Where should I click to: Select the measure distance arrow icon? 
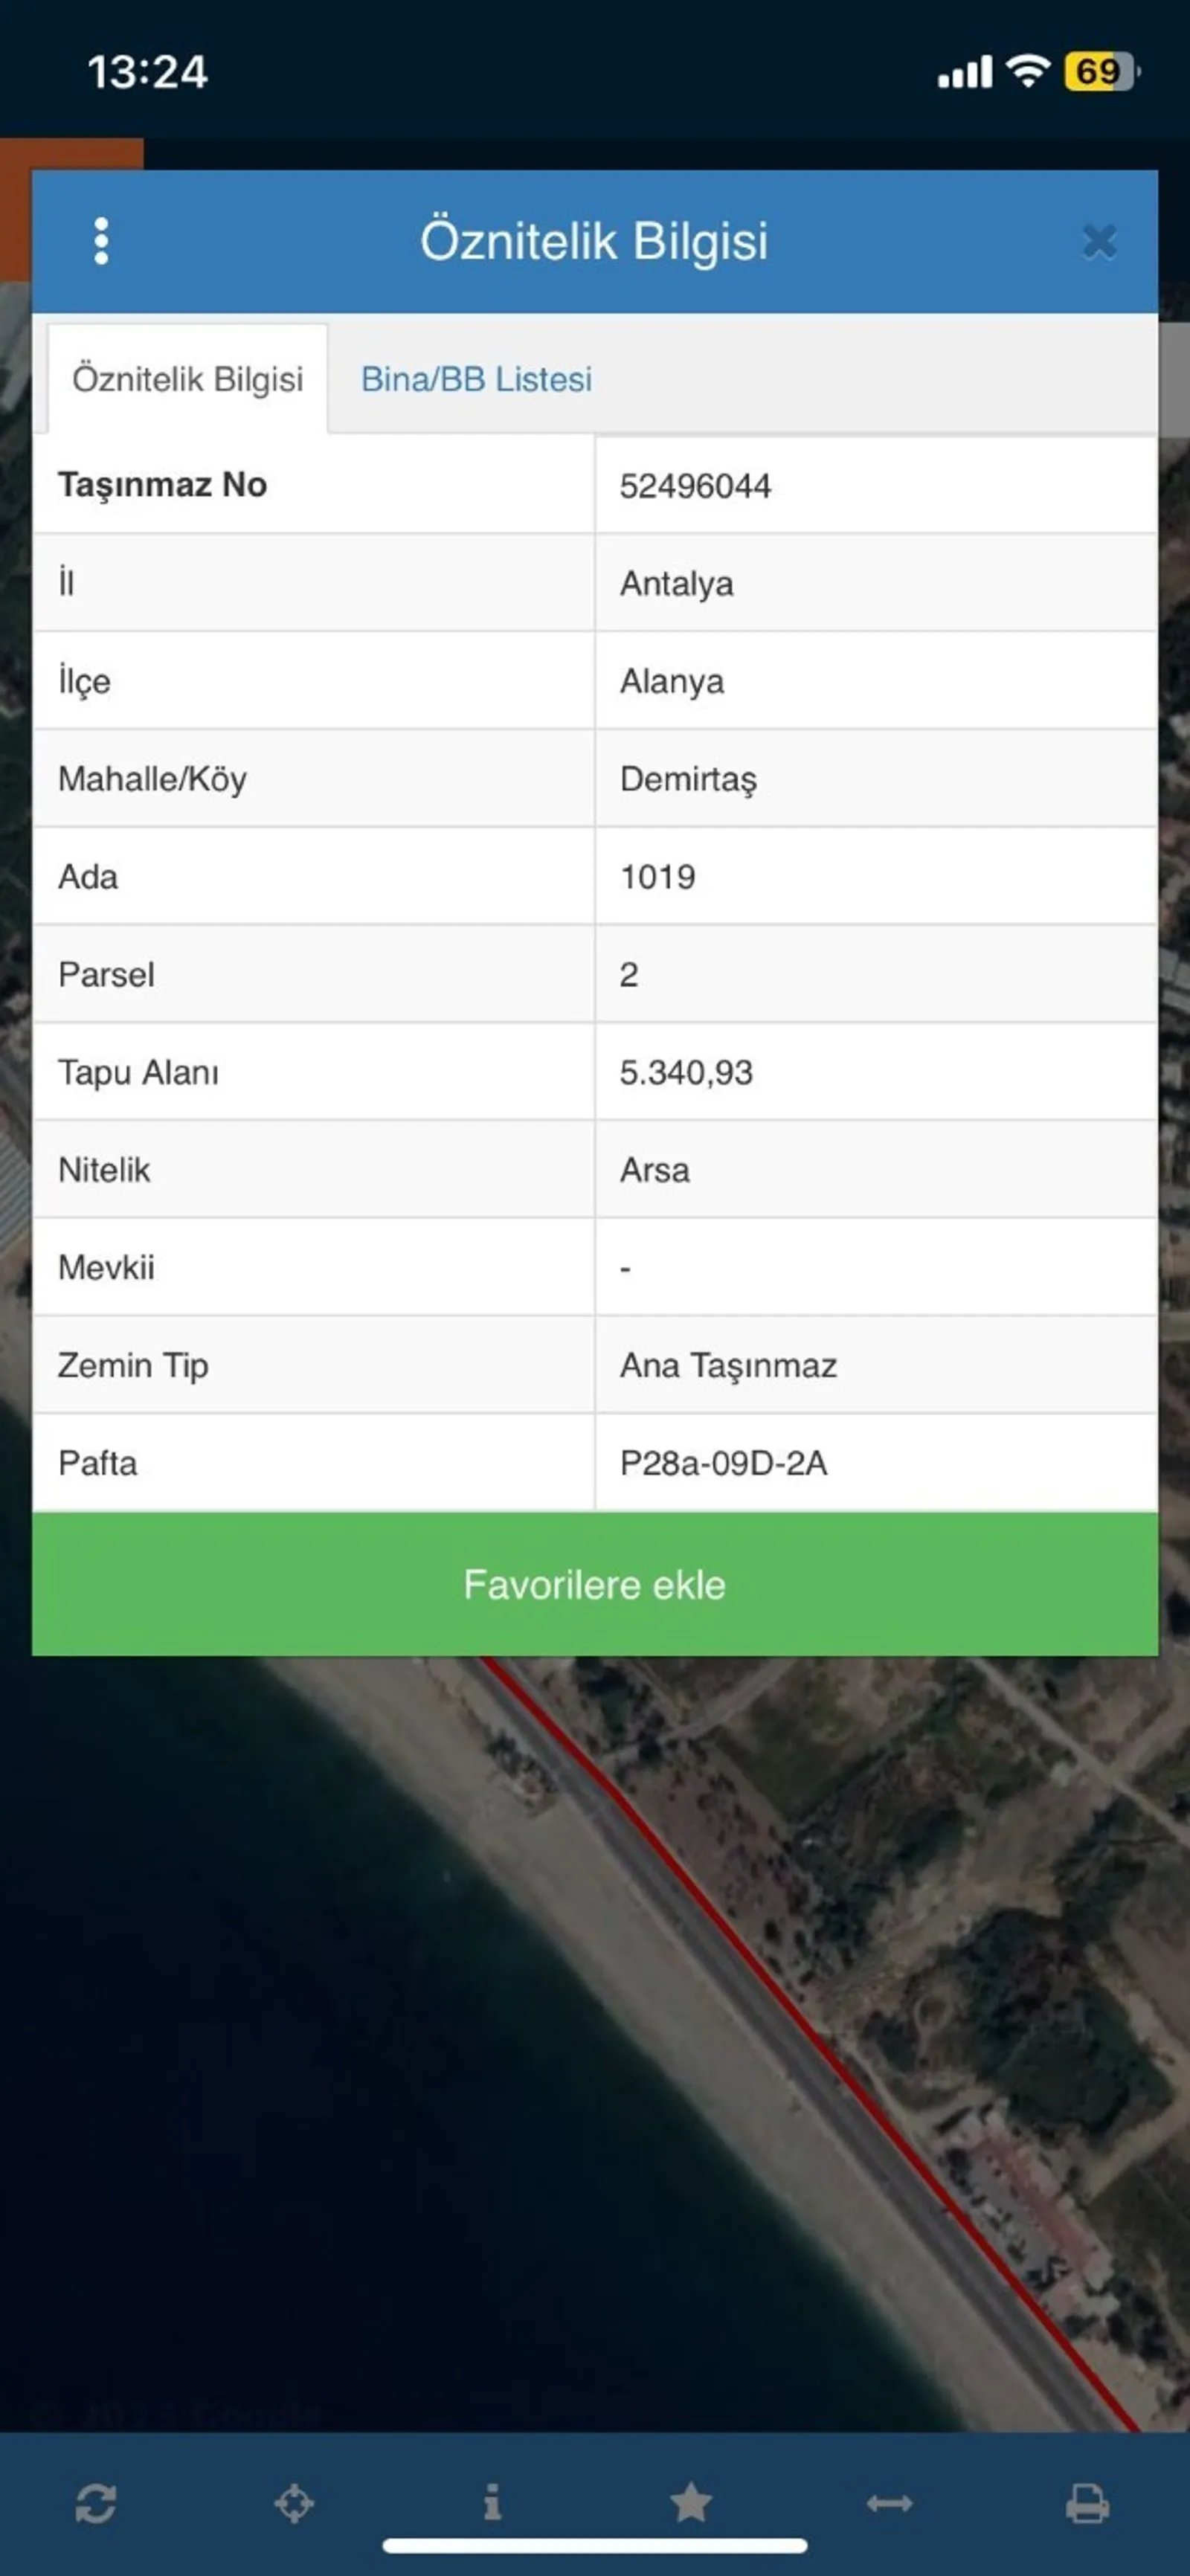889,2504
